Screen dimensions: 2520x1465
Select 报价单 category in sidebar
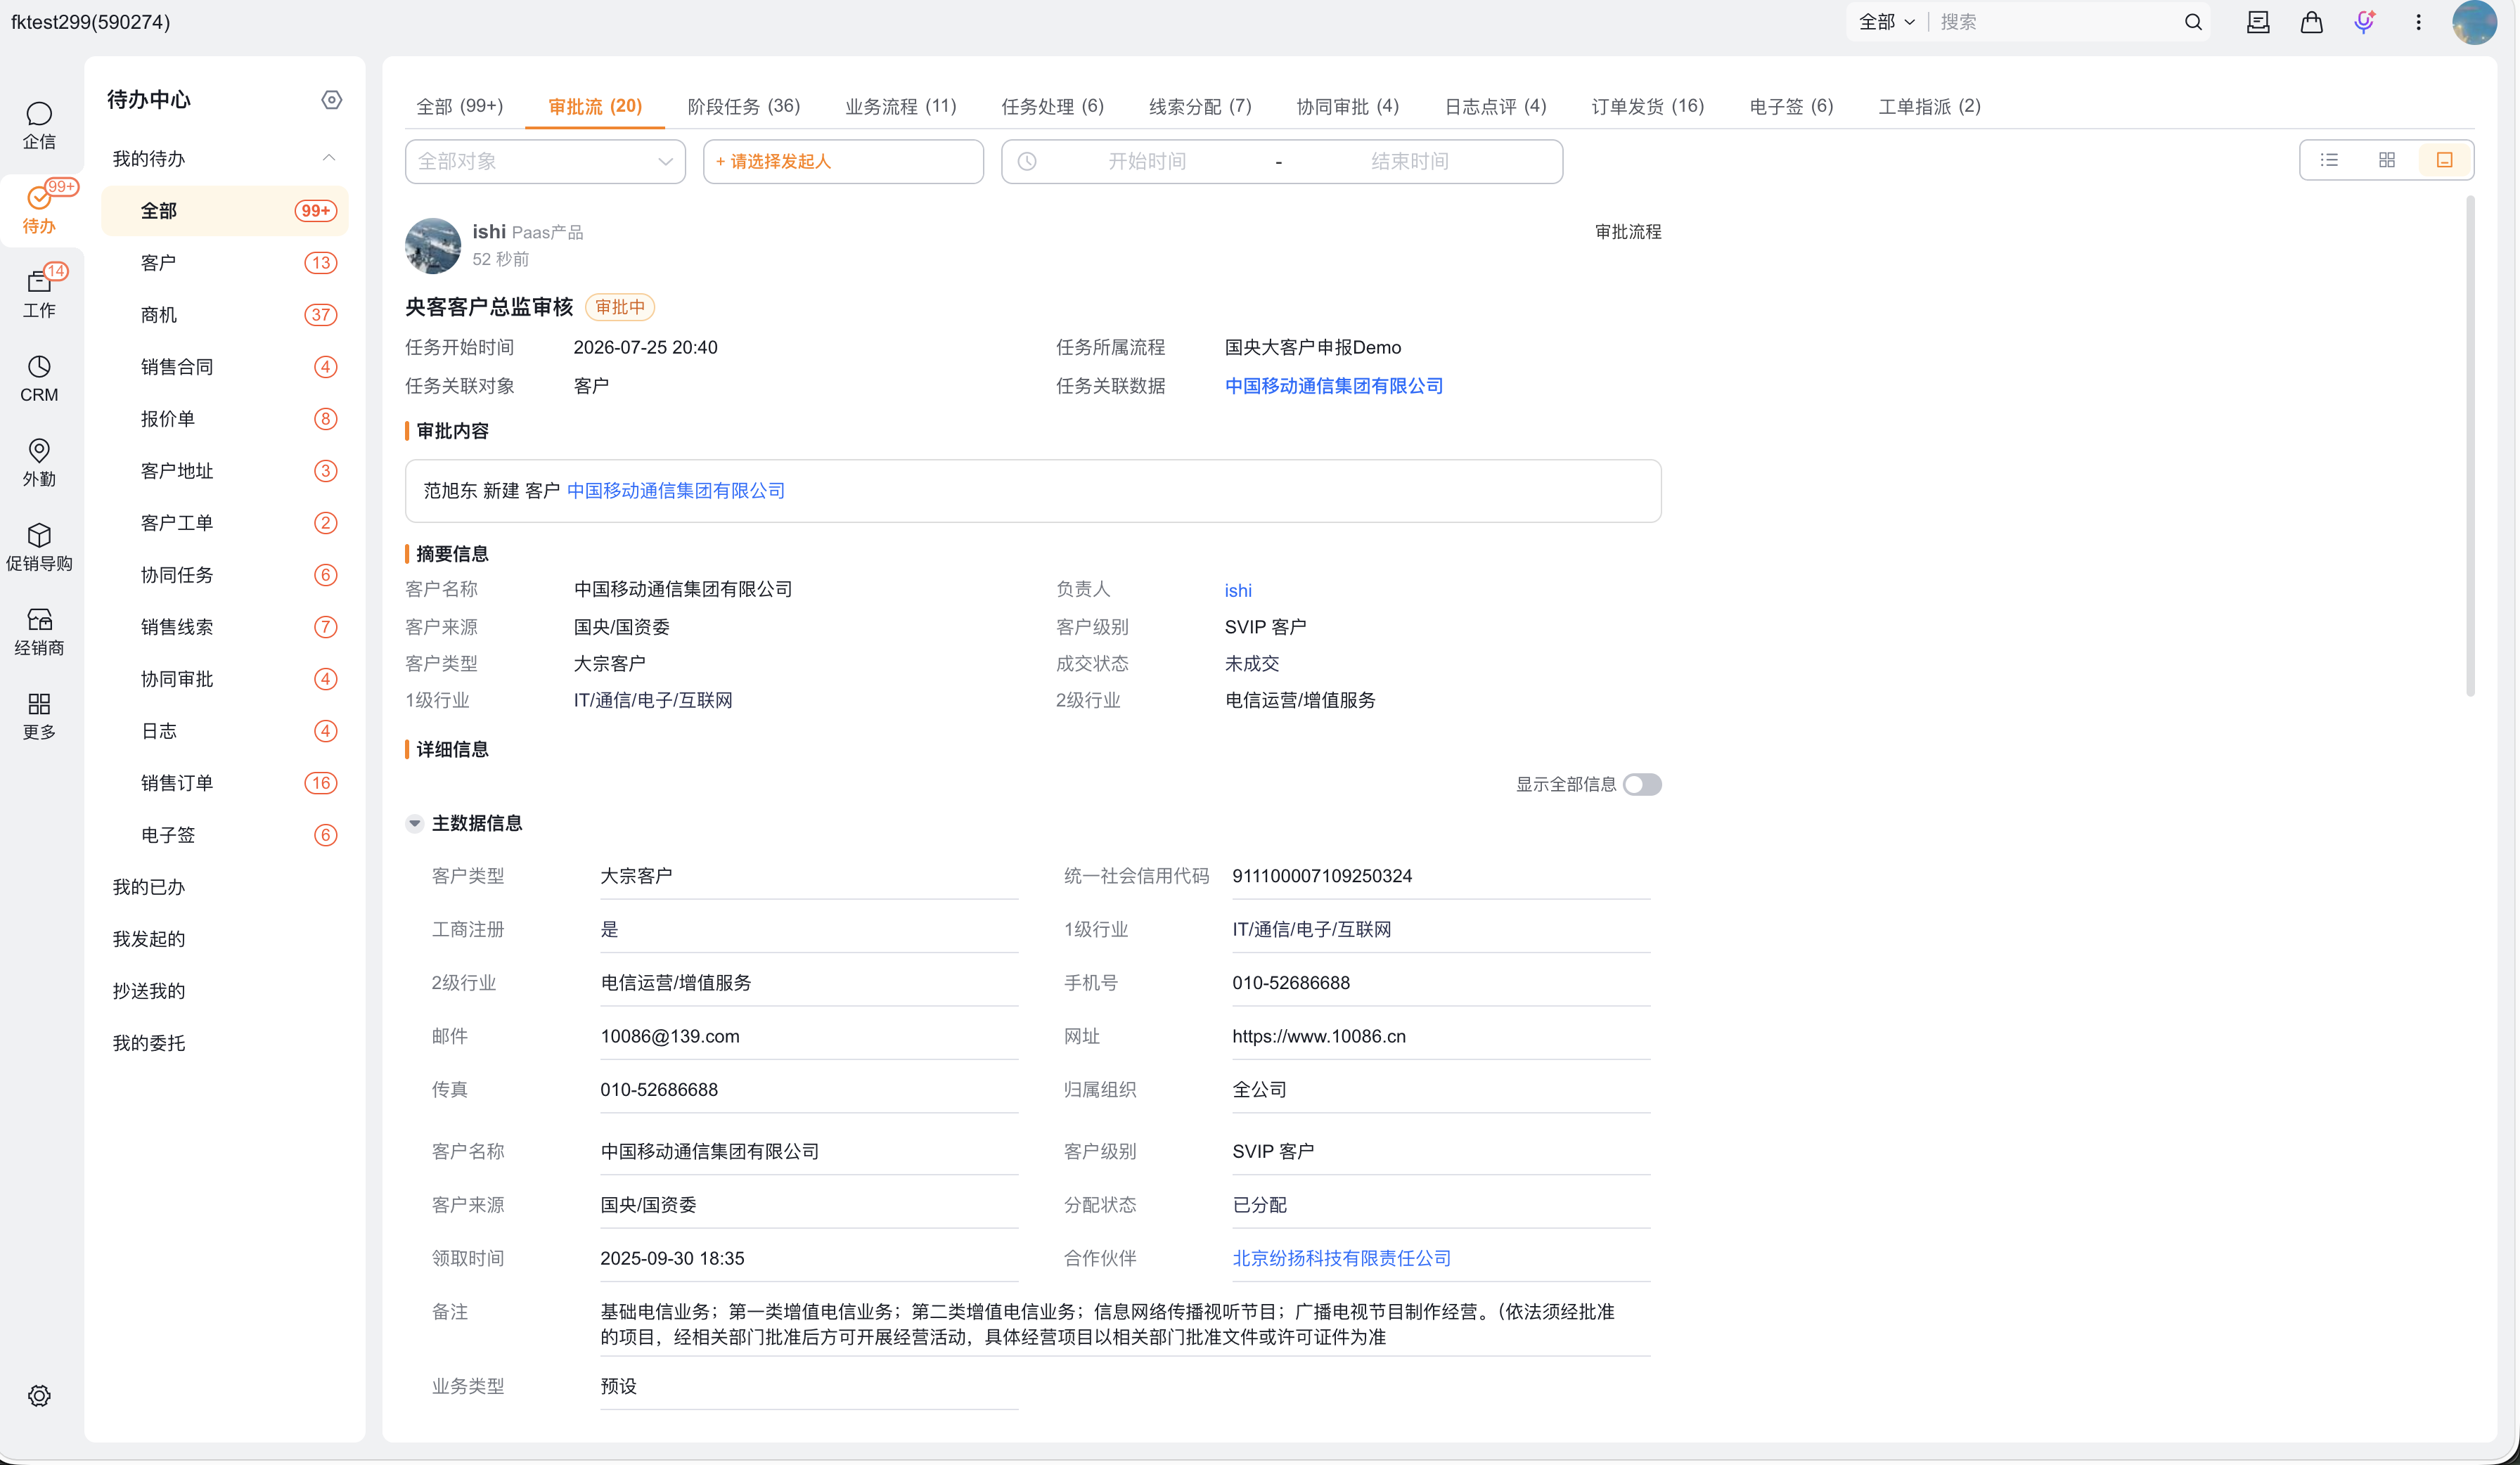tap(225, 419)
